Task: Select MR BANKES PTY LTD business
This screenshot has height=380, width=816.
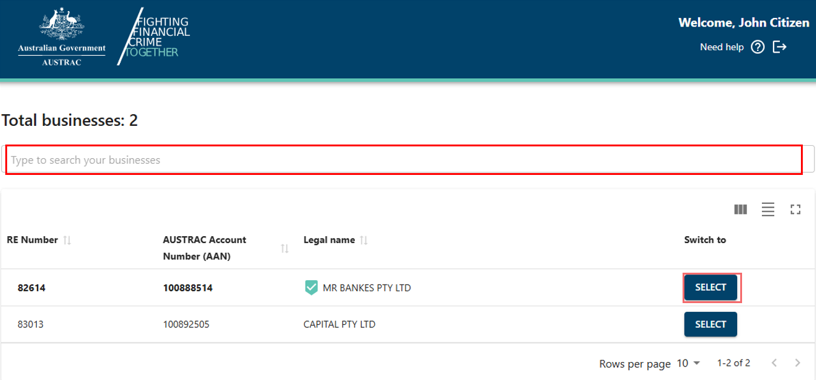Action: tap(710, 287)
